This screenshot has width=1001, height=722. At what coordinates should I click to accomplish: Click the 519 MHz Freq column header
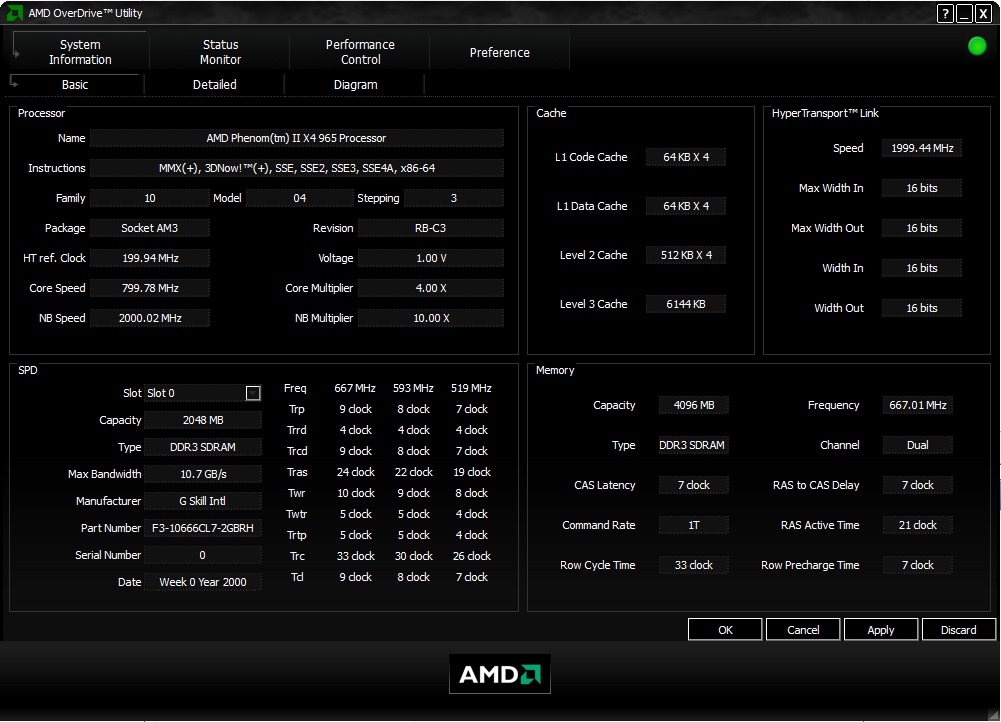[x=471, y=388]
